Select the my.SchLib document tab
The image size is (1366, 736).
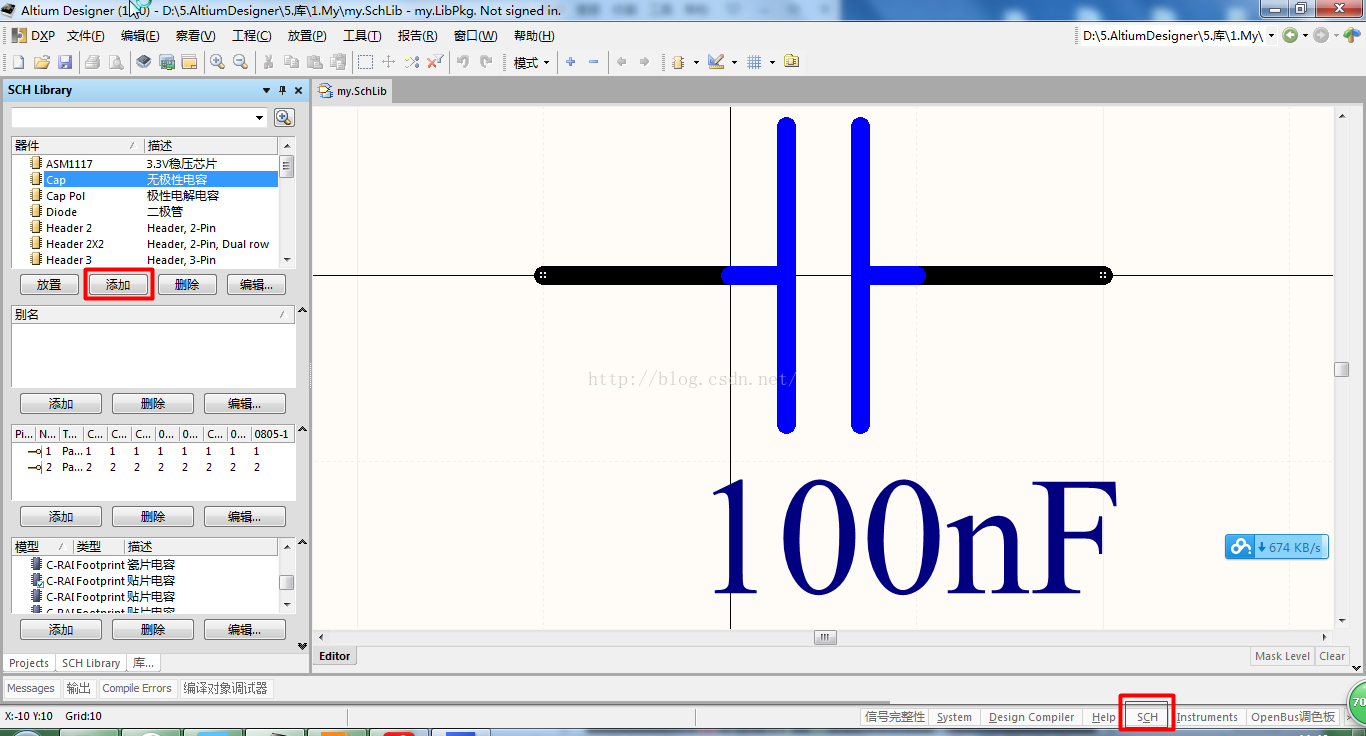click(352, 90)
